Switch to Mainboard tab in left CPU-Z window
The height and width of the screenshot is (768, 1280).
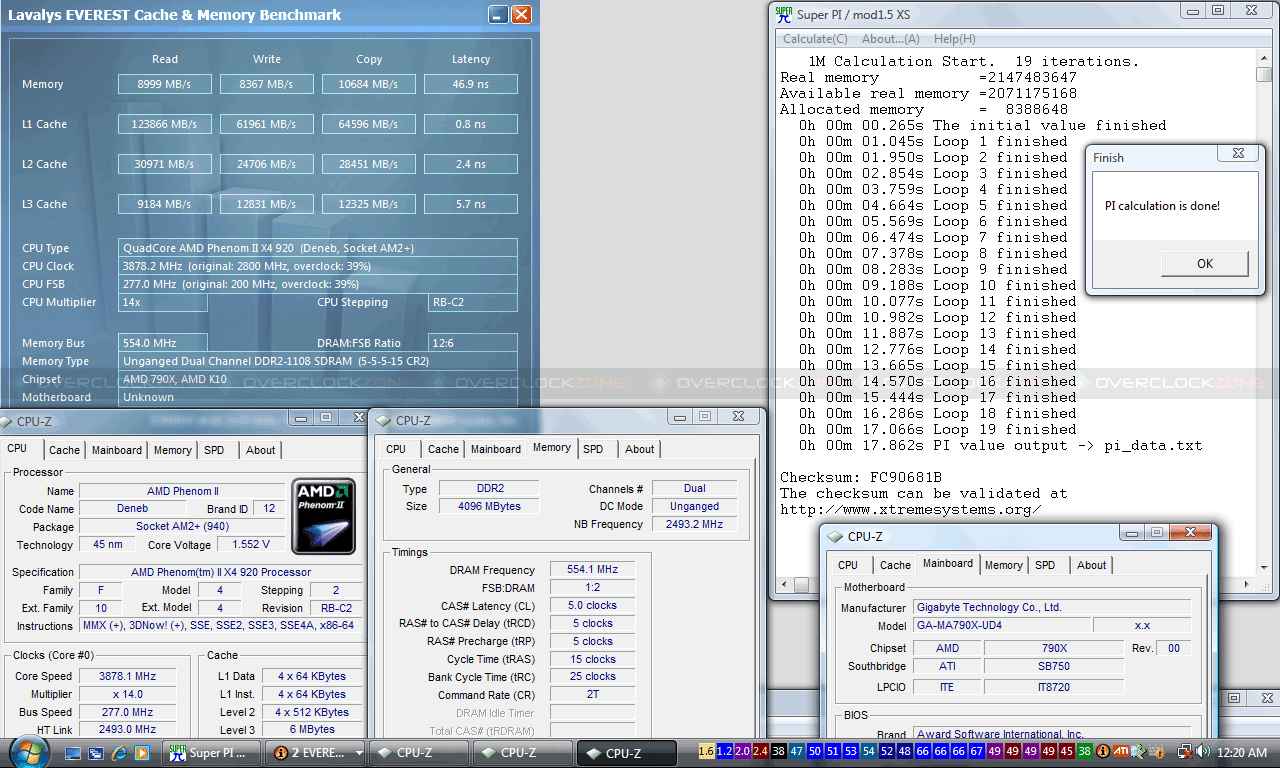(117, 450)
